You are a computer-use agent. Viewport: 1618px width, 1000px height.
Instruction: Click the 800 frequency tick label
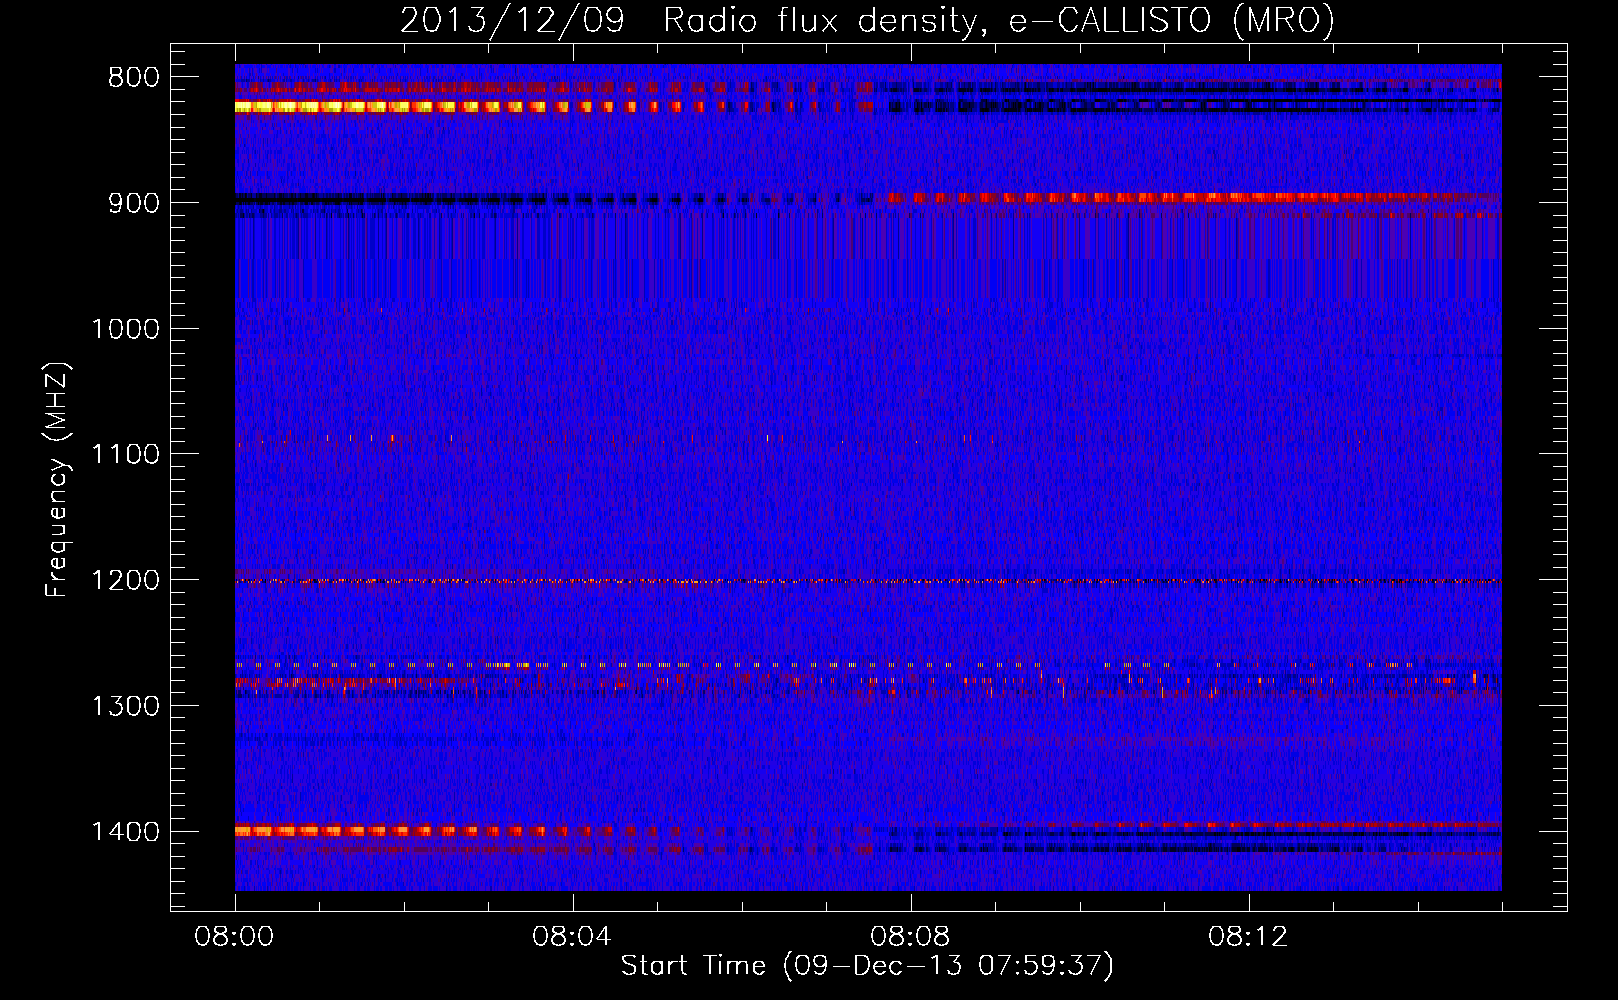tap(134, 78)
